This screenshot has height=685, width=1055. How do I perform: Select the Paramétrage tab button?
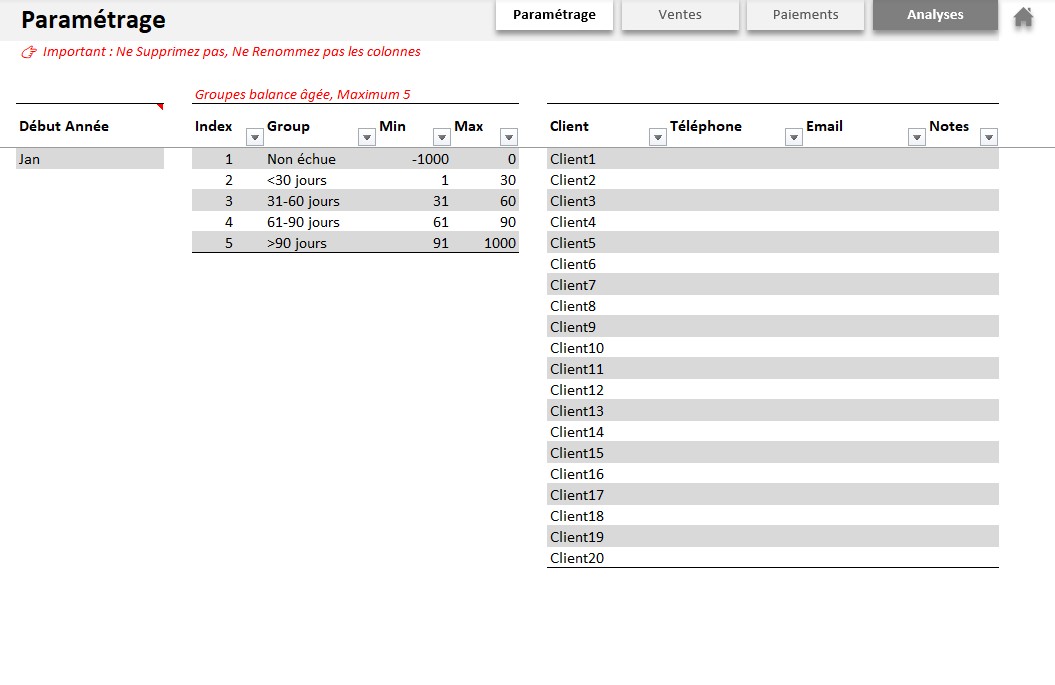click(x=554, y=15)
